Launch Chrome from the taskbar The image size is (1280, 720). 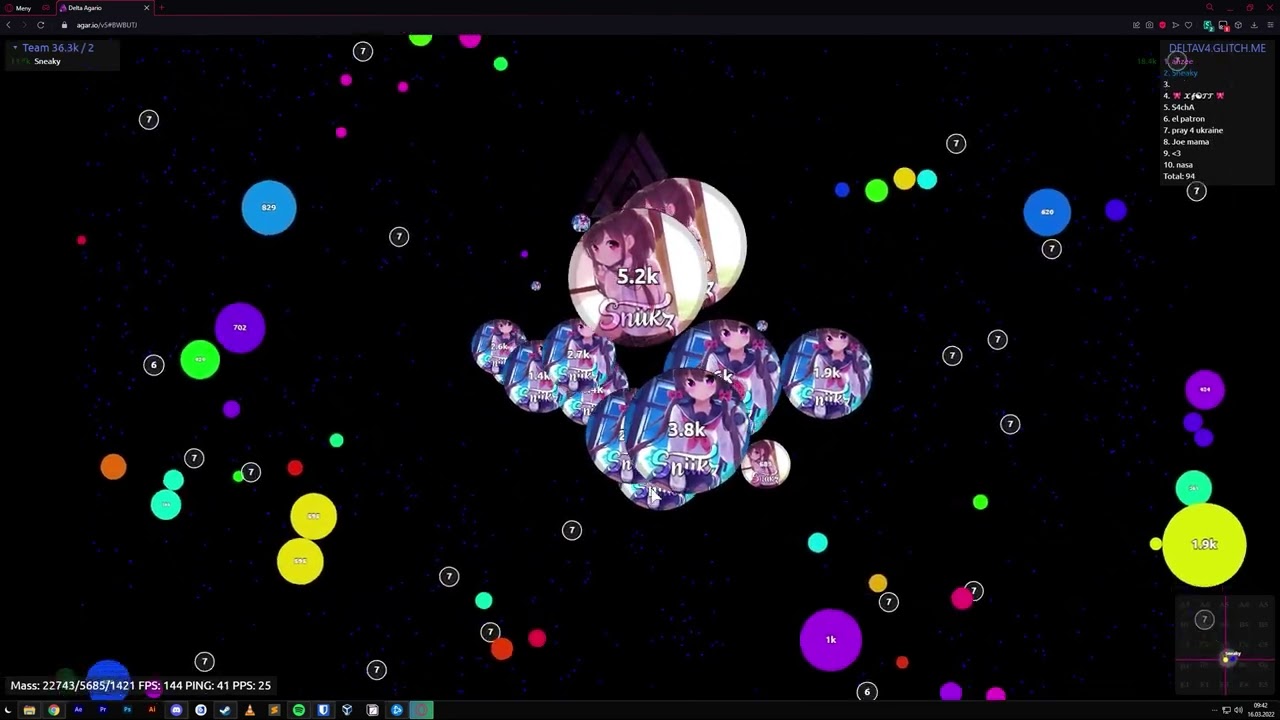coord(54,710)
